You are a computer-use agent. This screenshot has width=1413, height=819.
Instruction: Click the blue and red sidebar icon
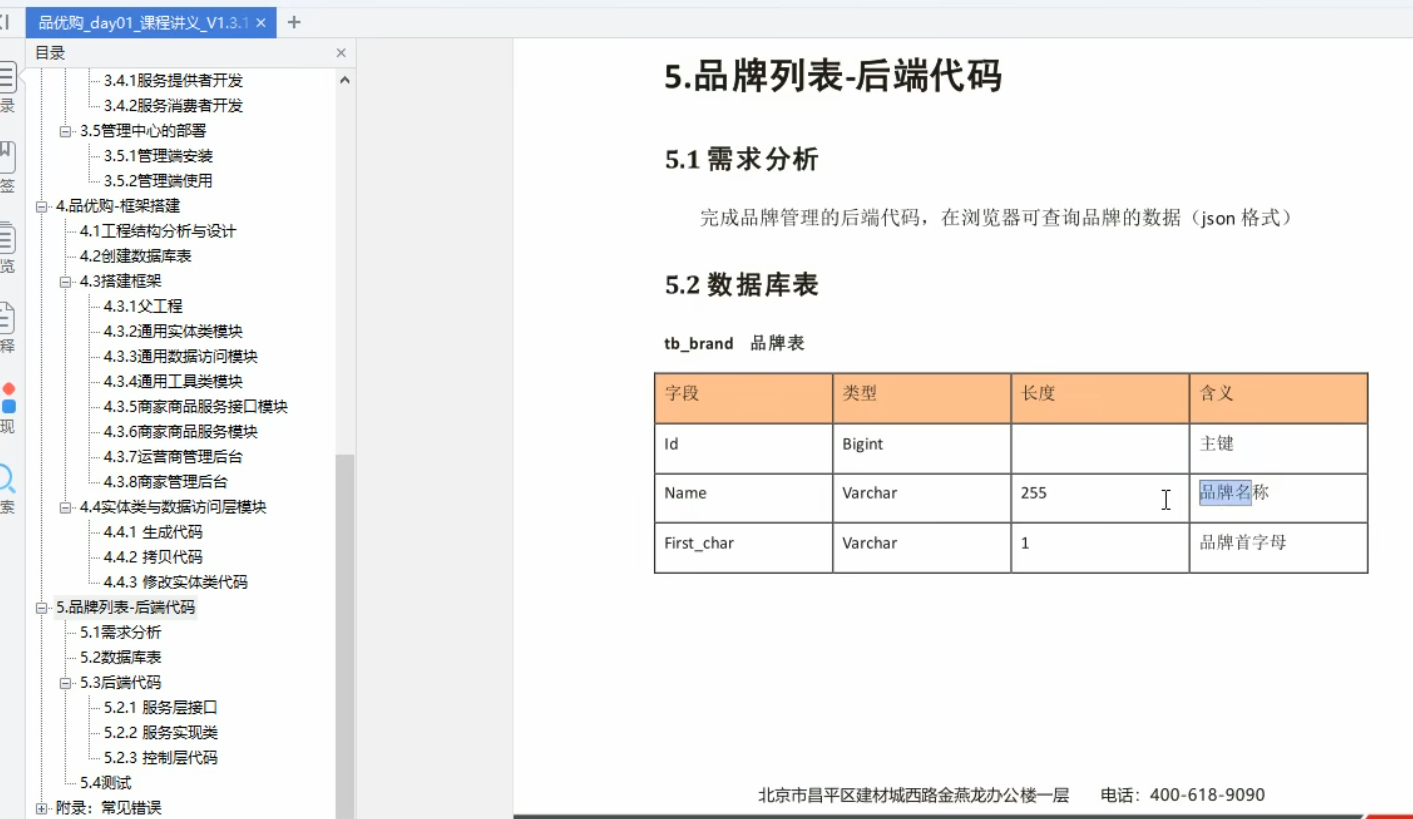[8, 398]
